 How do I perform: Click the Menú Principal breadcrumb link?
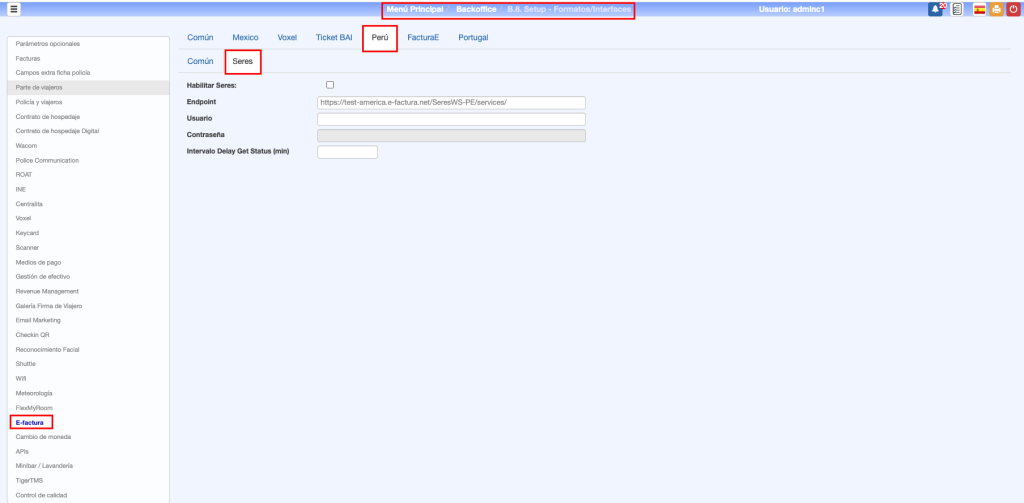[414, 9]
